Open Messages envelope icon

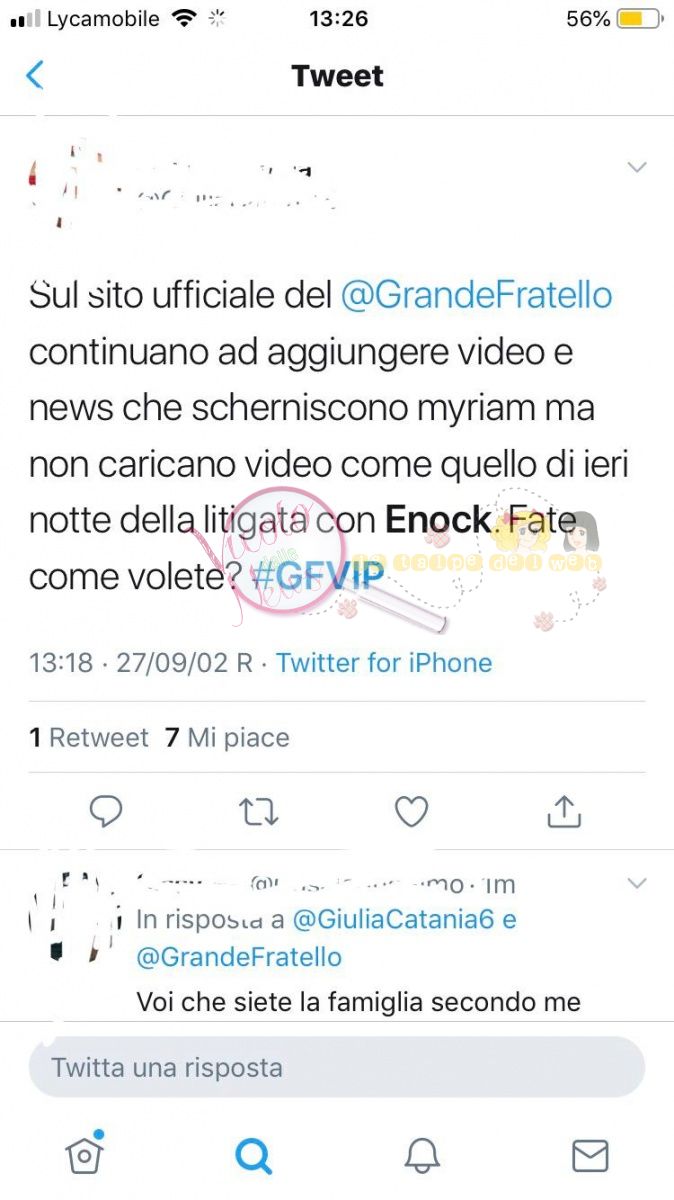coord(590,1156)
